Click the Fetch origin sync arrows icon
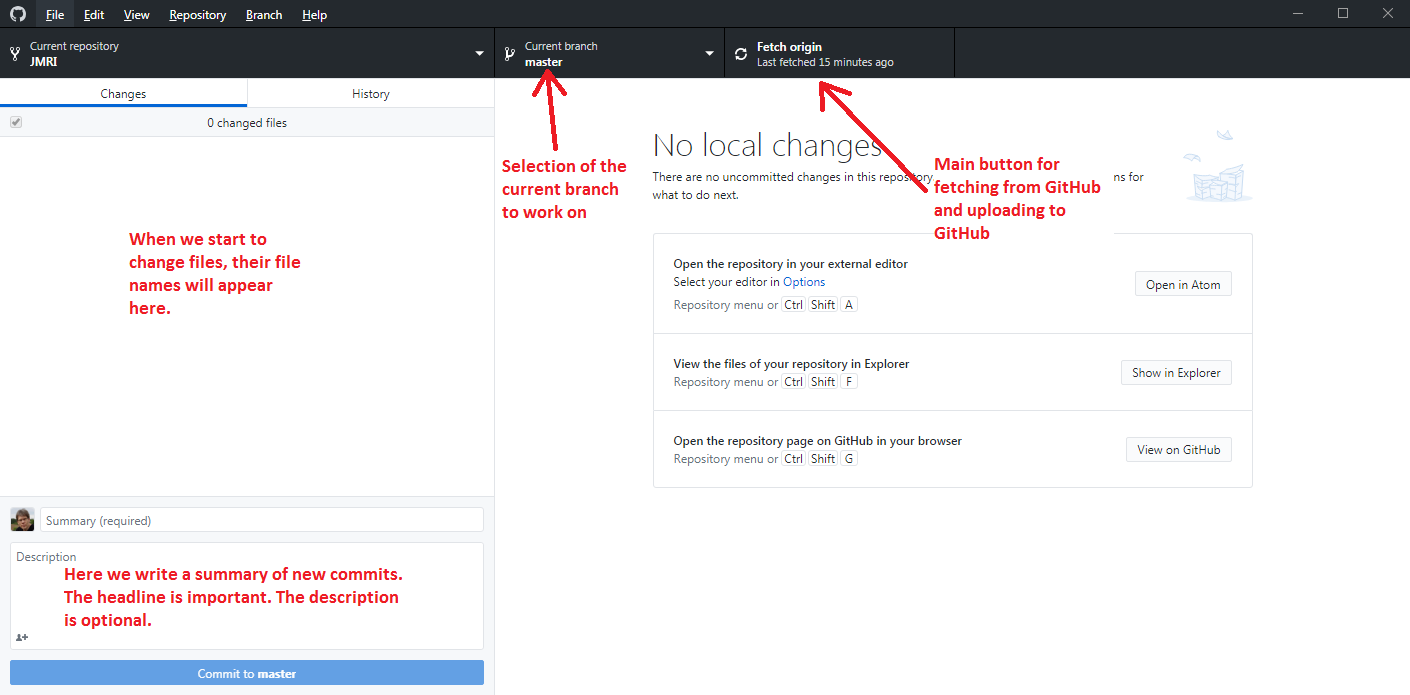The width and height of the screenshot is (1410, 695). coord(740,54)
